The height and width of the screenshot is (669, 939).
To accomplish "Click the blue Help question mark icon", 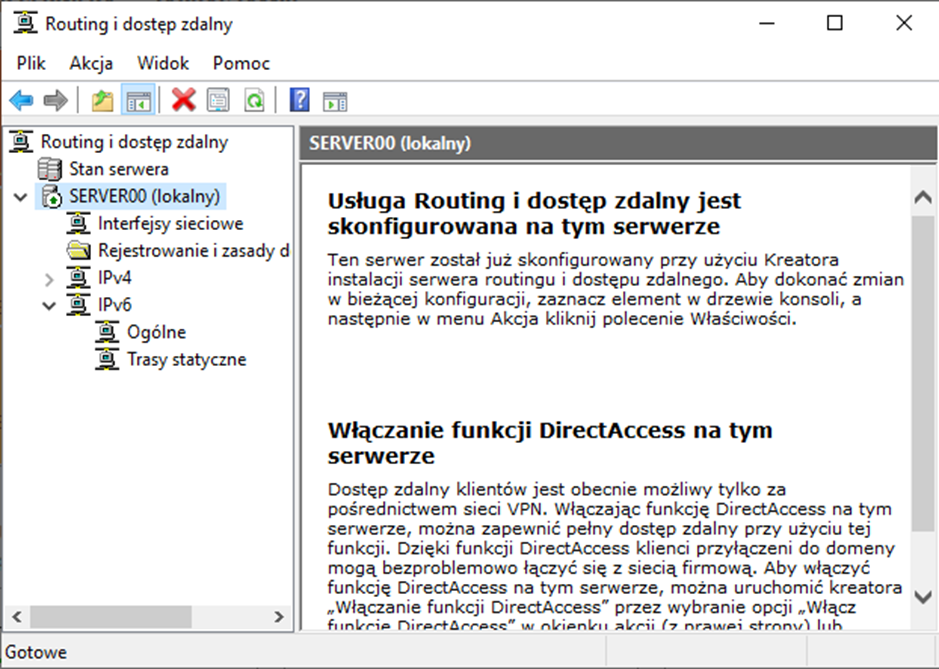I will (299, 100).
